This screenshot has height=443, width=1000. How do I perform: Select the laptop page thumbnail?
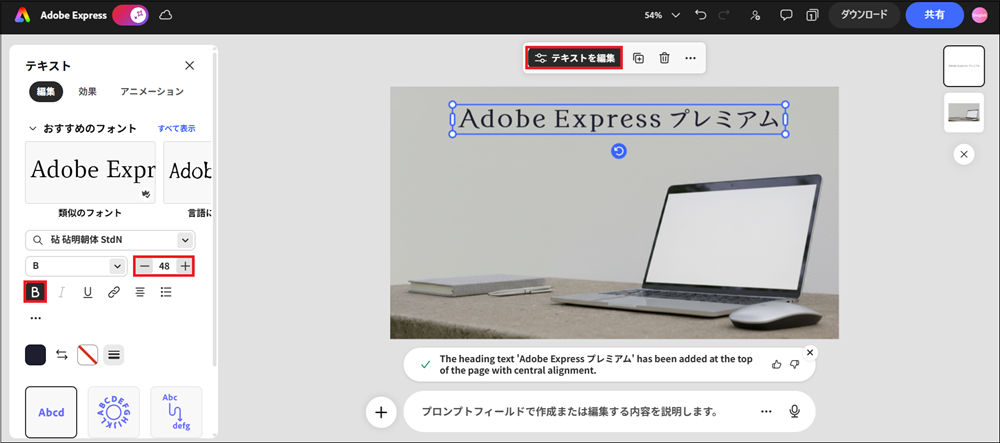(x=964, y=112)
